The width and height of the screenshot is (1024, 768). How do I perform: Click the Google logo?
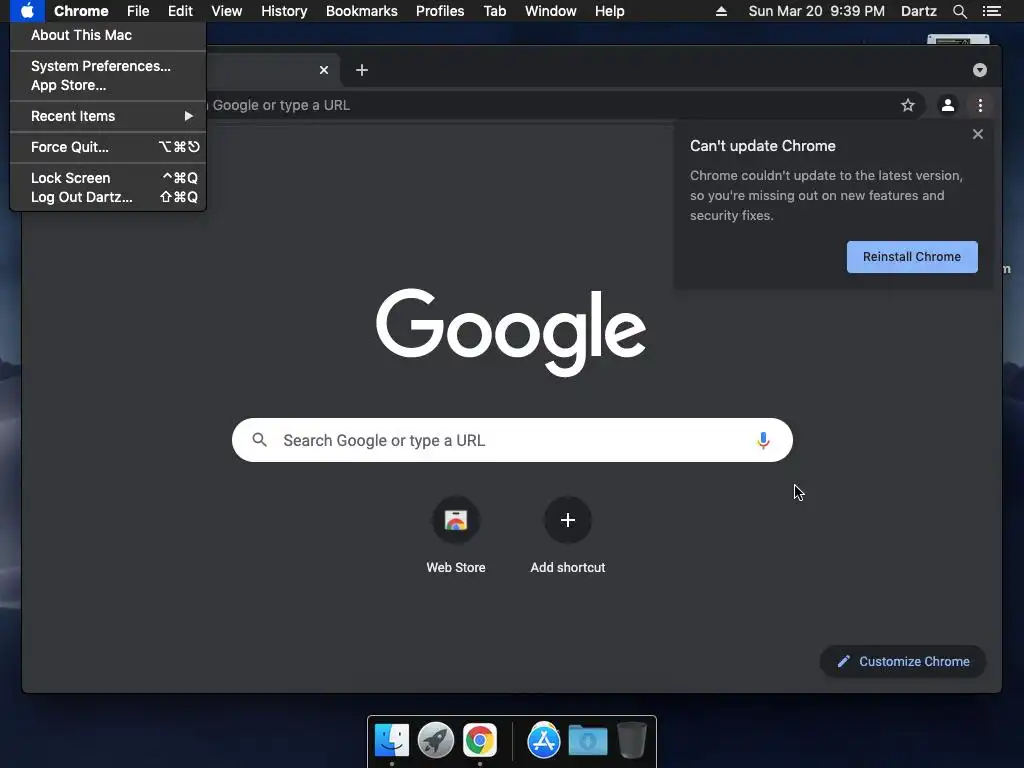click(511, 332)
